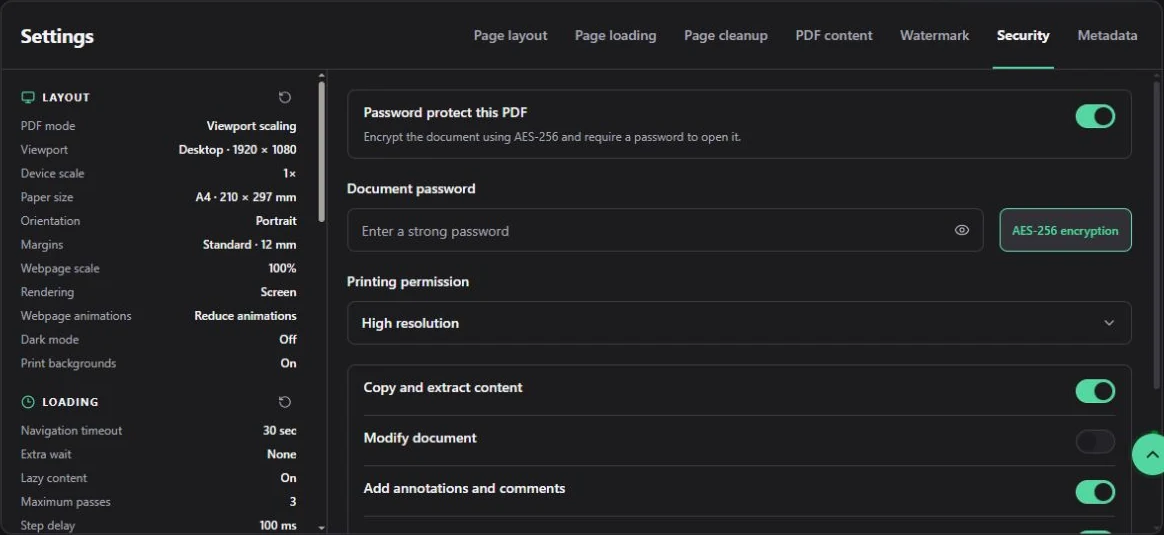Image resolution: width=1164 pixels, height=535 pixels.
Task: Click the Layout monitor icon
Action: point(27,97)
